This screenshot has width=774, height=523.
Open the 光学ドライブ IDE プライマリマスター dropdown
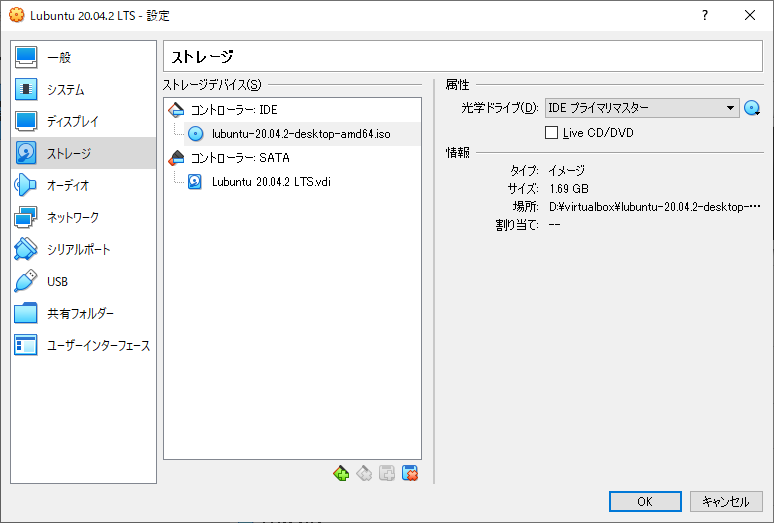642,108
